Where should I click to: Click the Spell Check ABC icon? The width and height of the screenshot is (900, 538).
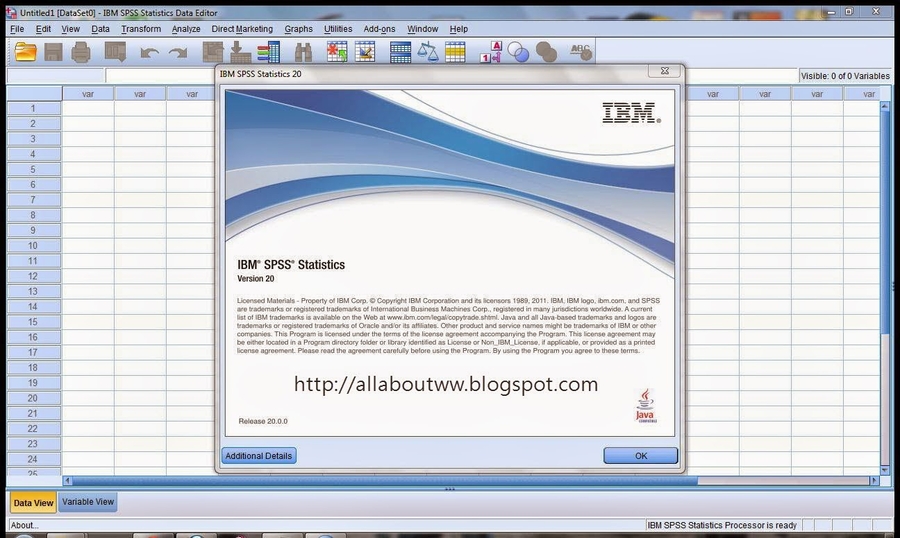click(581, 50)
